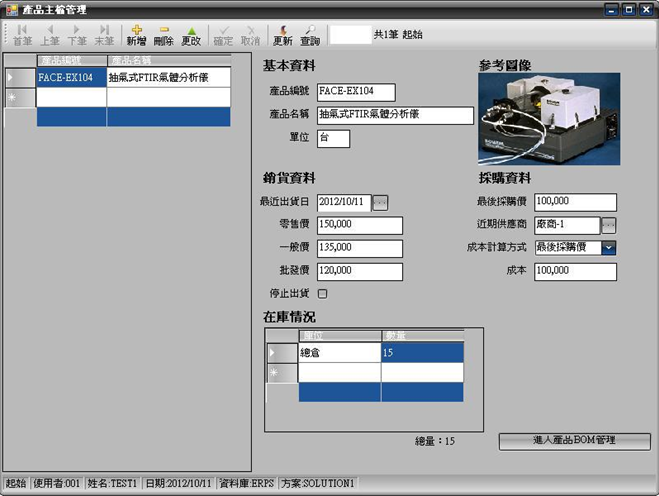This screenshot has height=496, width=659.
Task: Open the 成本計算方式 dropdown
Action: coord(608,248)
